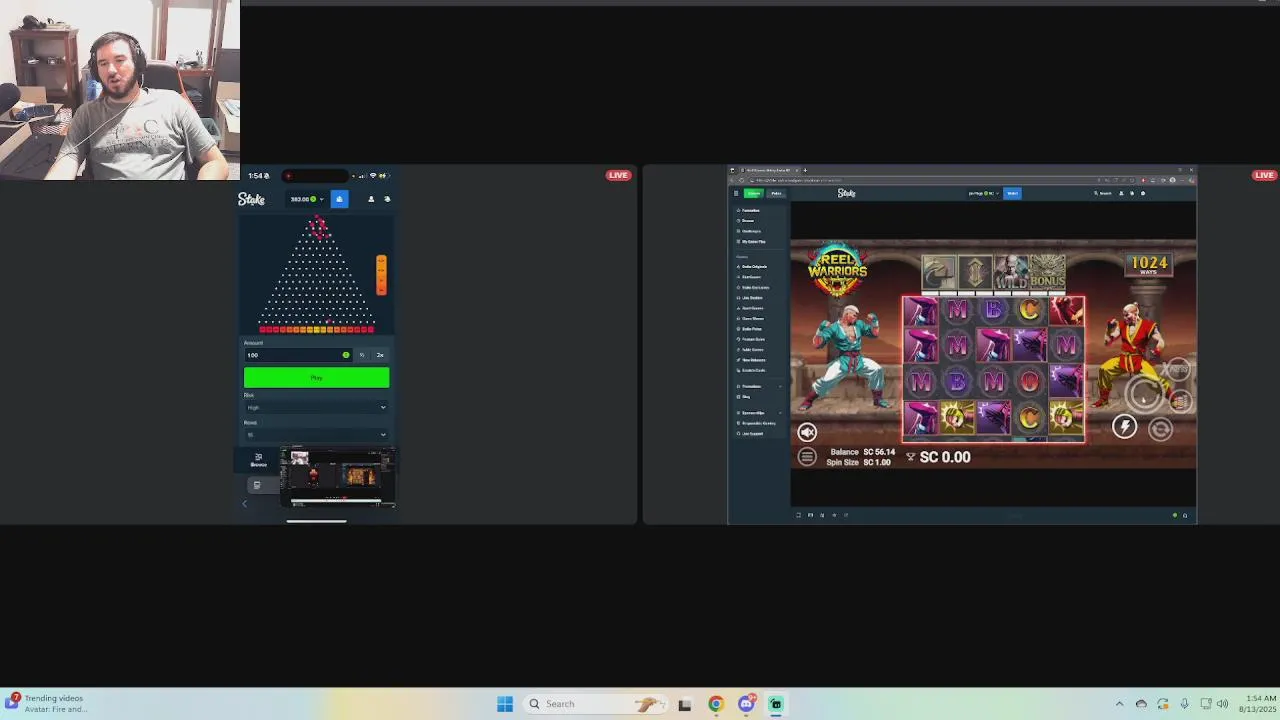Open the desktop Stake profile icon

pyautogui.click(x=1121, y=193)
